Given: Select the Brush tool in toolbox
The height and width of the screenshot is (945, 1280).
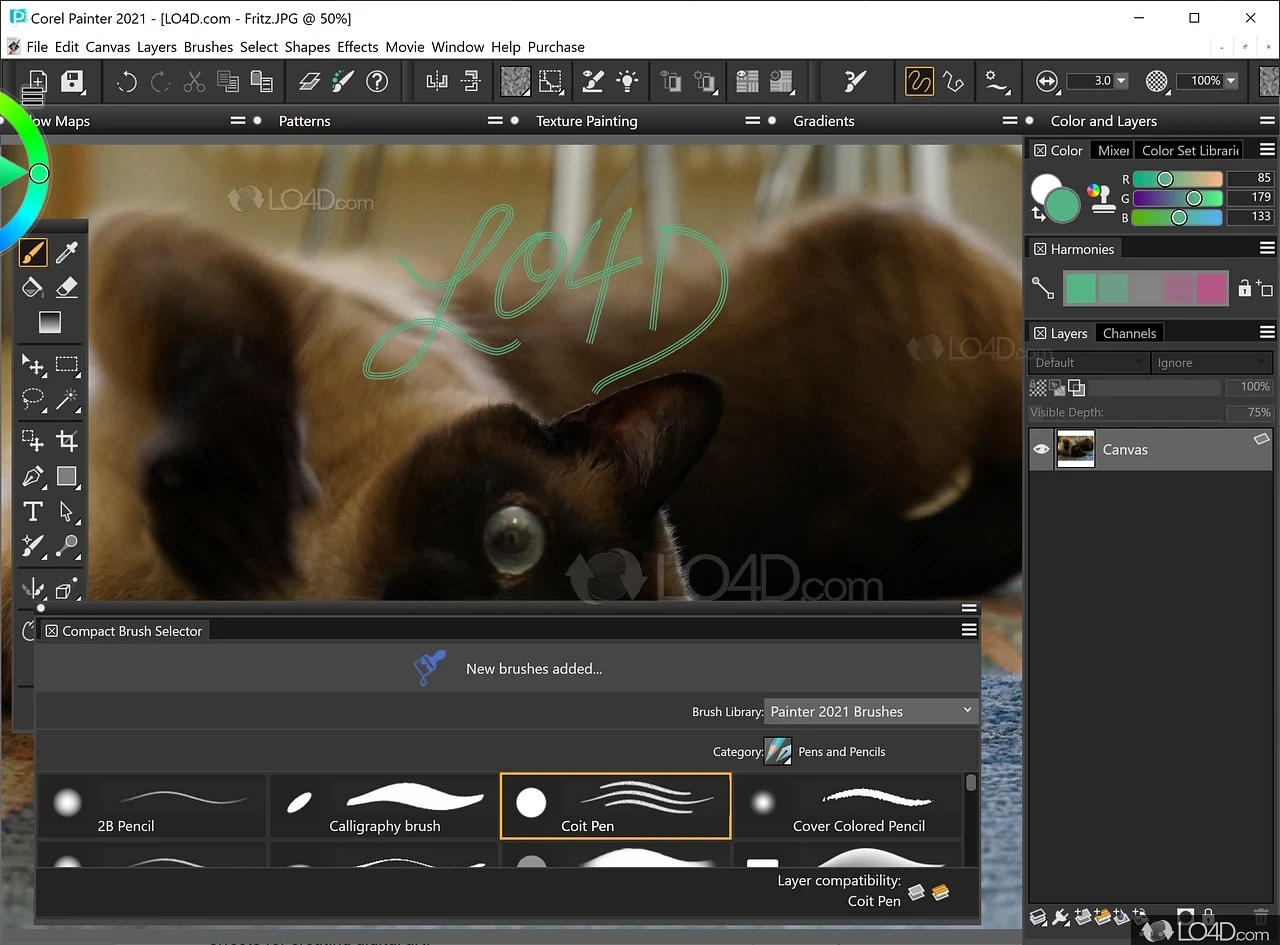Looking at the screenshot, I should pyautogui.click(x=33, y=252).
